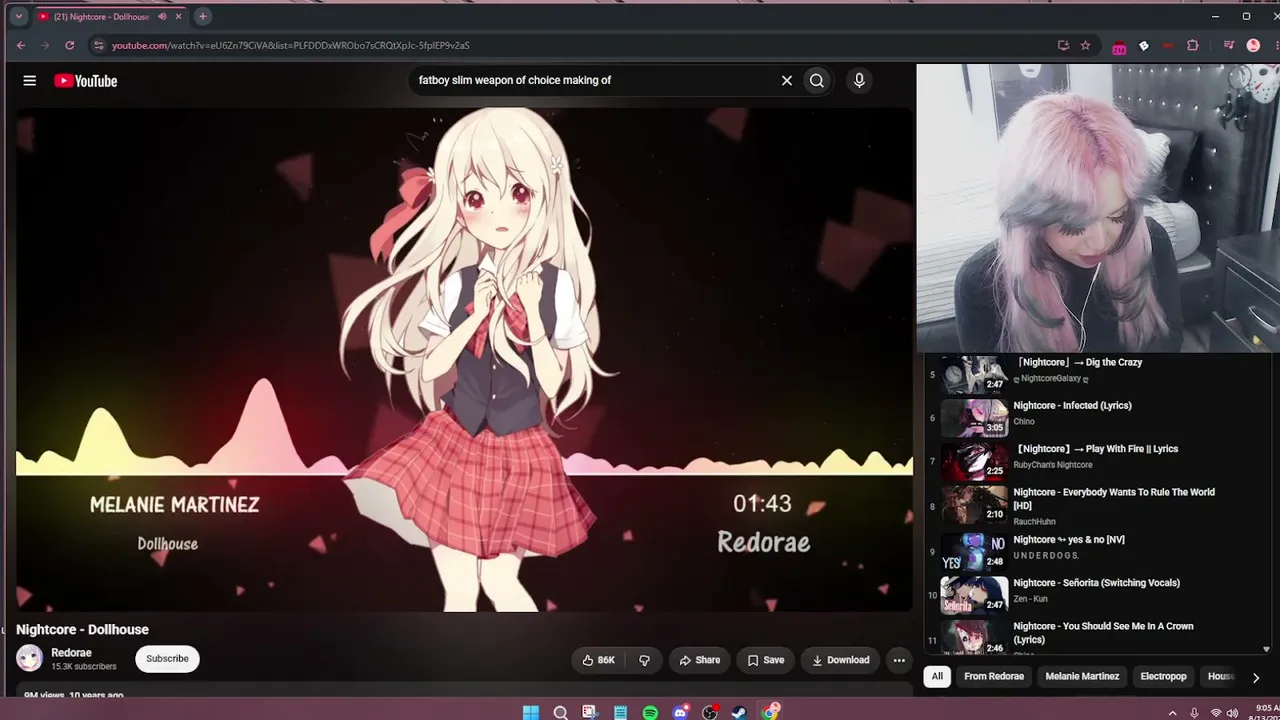Select the Melanie Martinez filter chip
The image size is (1280, 720).
[1082, 676]
